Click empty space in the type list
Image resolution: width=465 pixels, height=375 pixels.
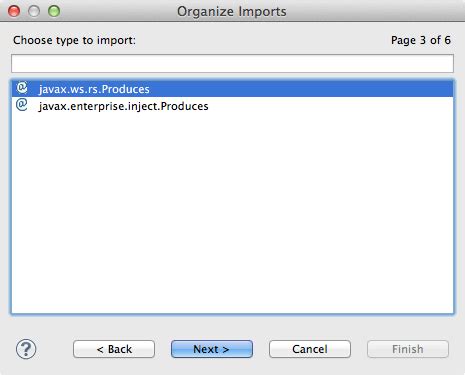(x=232, y=213)
